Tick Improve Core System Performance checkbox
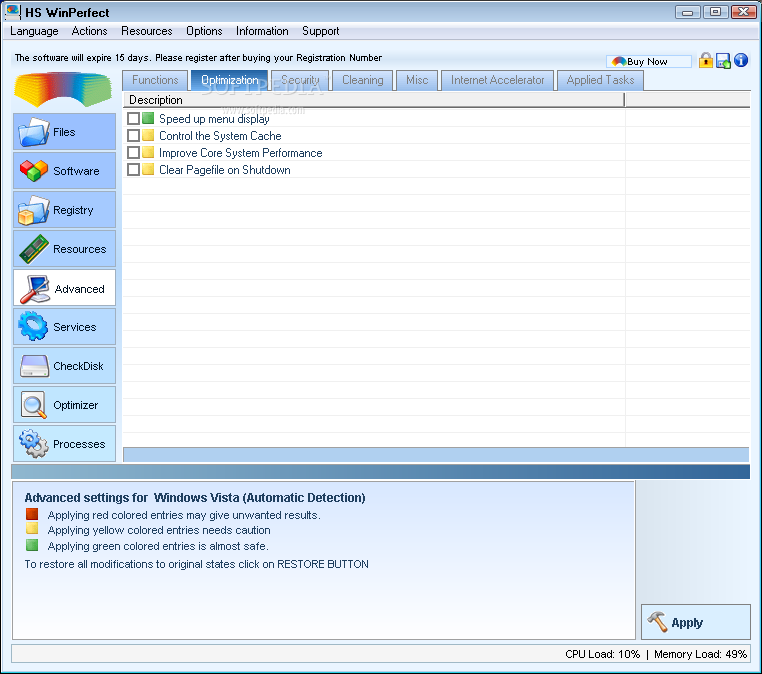This screenshot has width=762, height=674. point(133,152)
